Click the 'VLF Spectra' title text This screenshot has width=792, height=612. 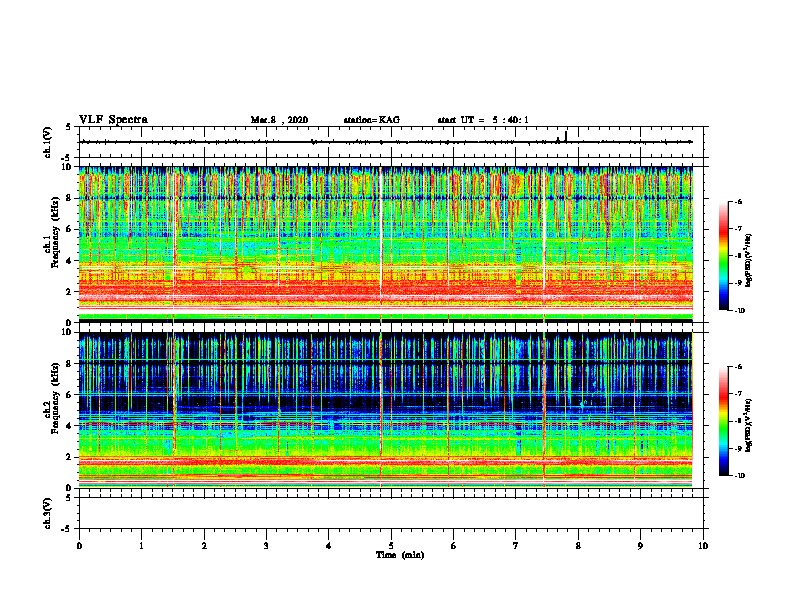pyautogui.click(x=113, y=120)
